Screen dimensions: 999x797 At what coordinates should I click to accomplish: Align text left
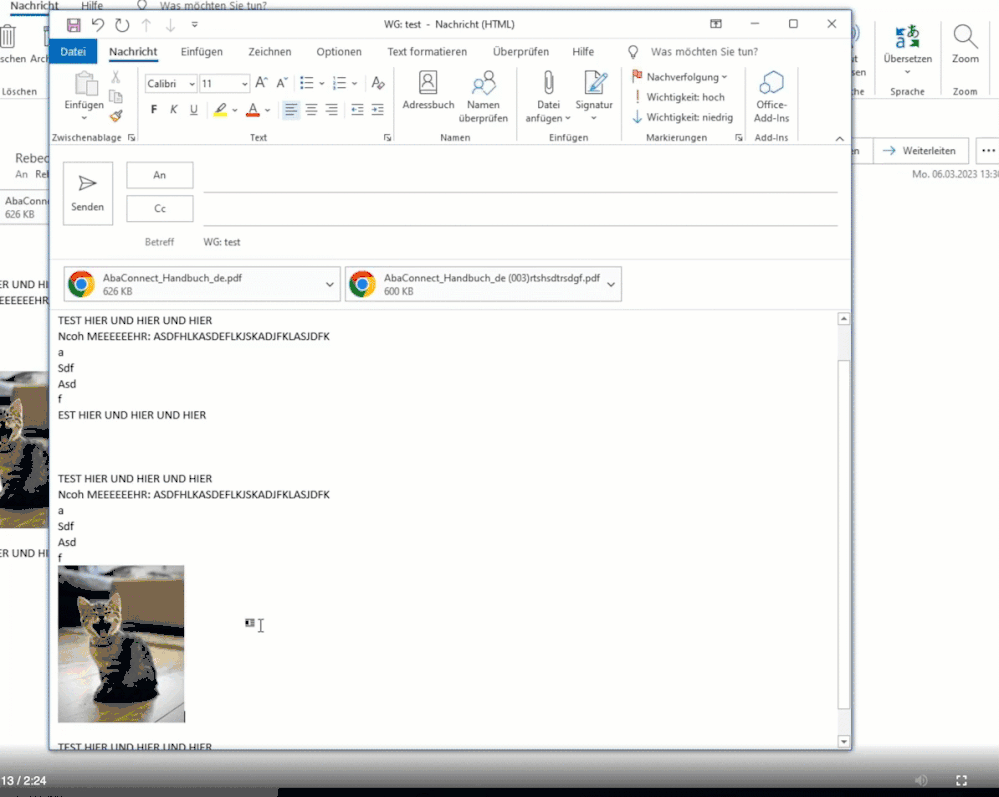coord(291,110)
